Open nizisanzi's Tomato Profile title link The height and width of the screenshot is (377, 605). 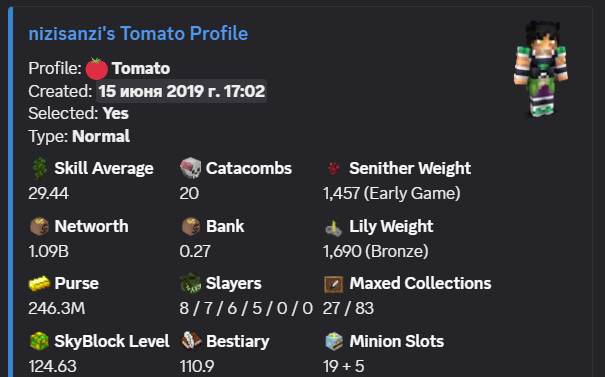pos(138,34)
